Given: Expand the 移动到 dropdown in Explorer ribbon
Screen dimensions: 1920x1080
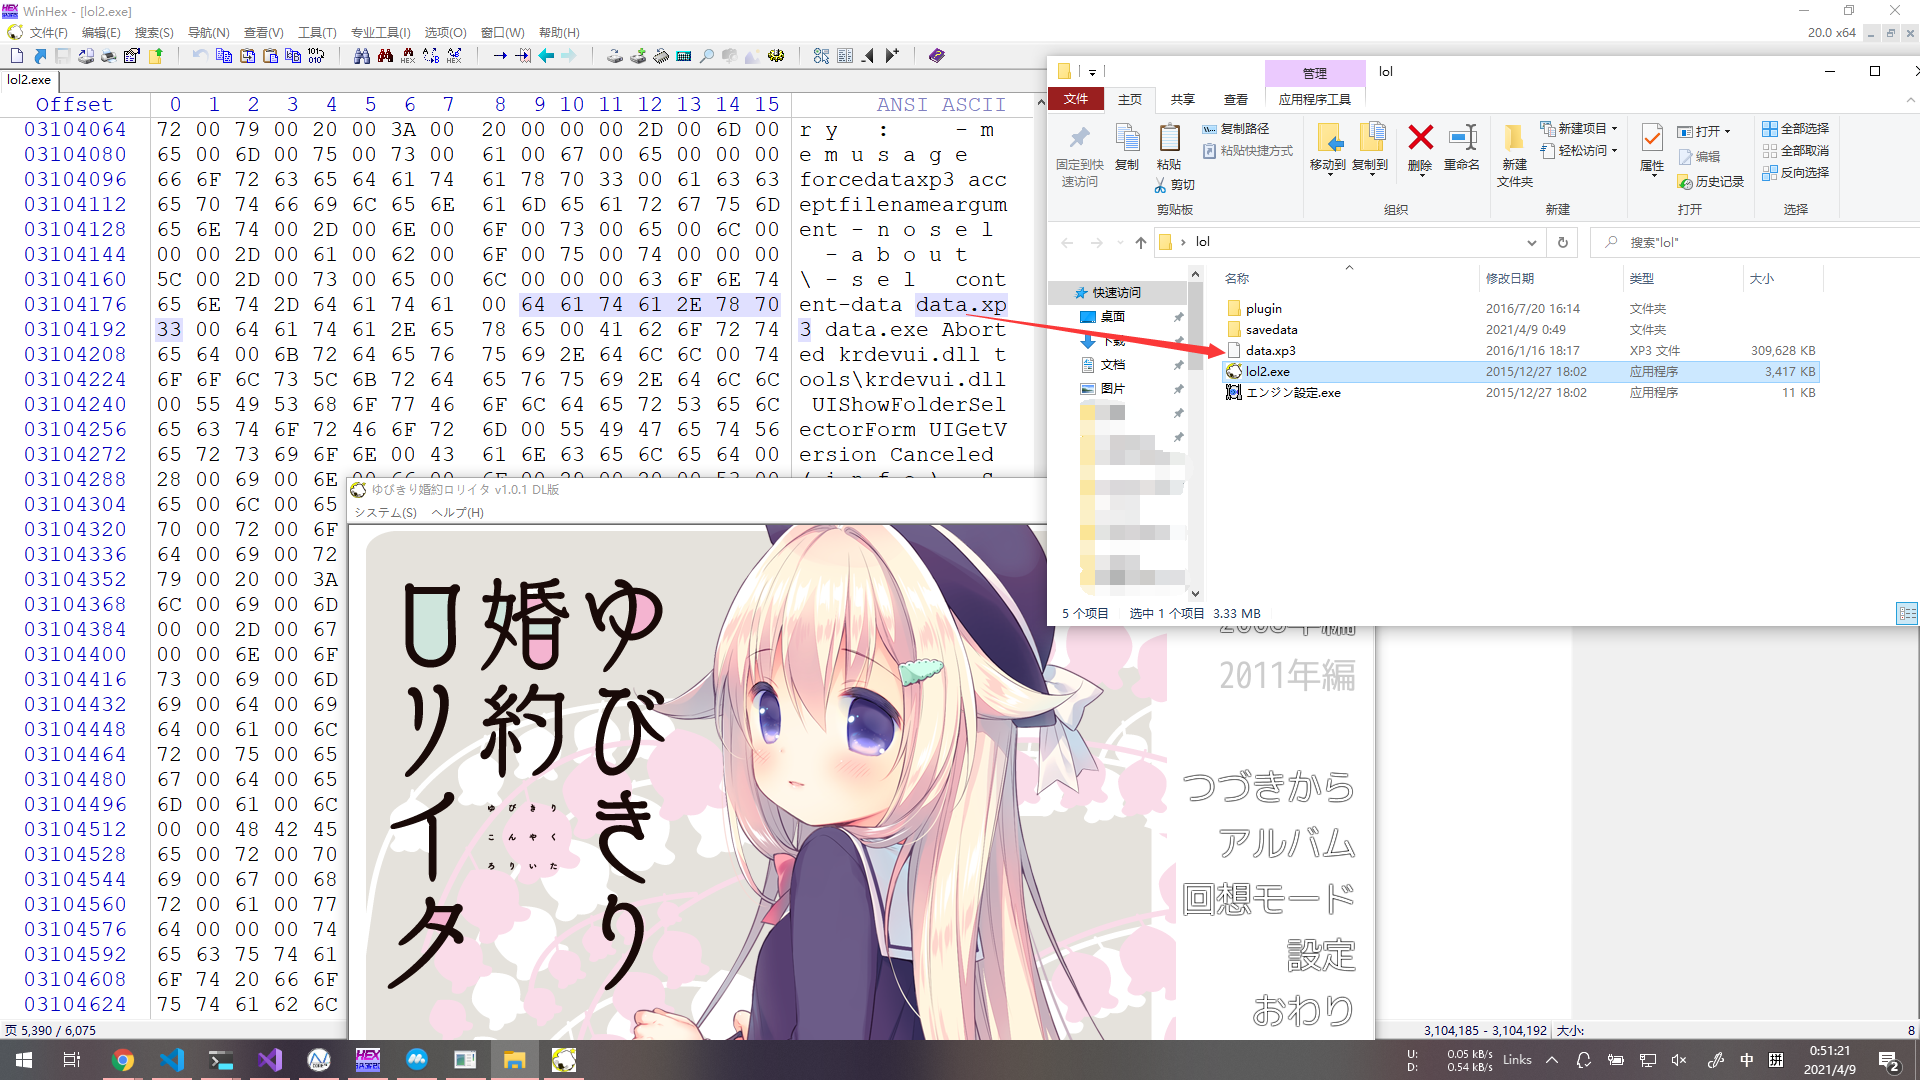Looking at the screenshot, I should [1328, 176].
